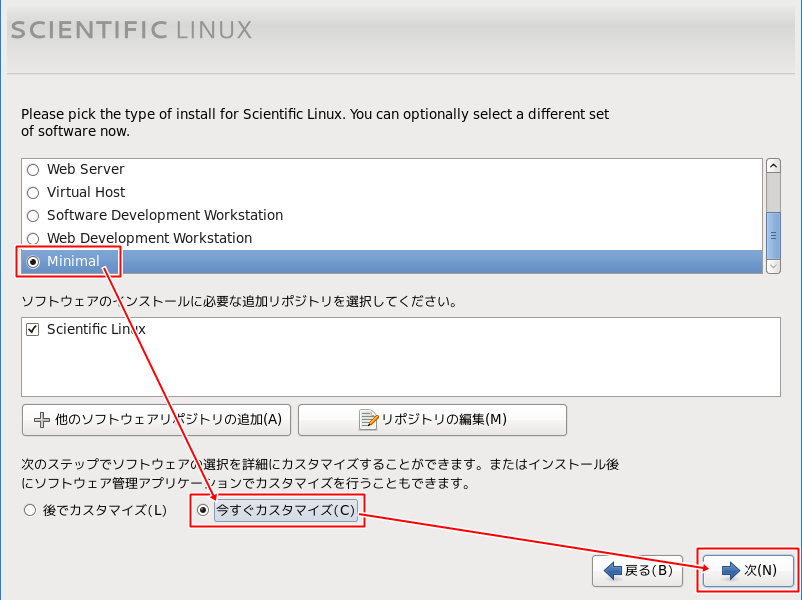The width and height of the screenshot is (802, 600).
Task: Click the Web Development Workstation label
Action: pos(149,238)
